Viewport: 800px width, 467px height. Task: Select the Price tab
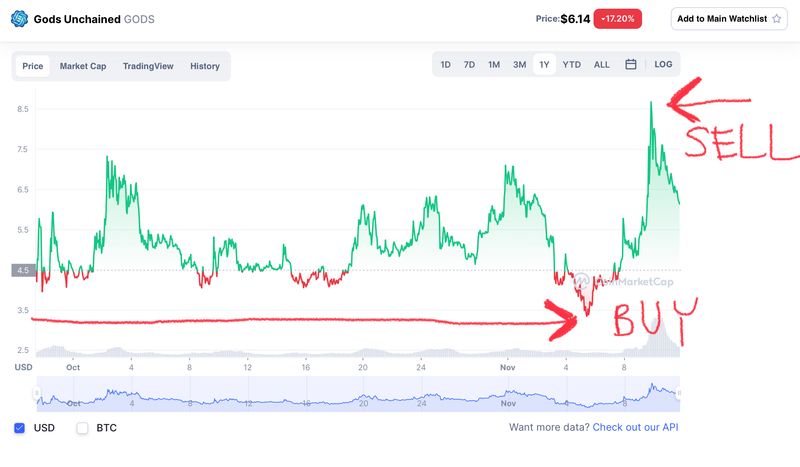pyautogui.click(x=33, y=66)
